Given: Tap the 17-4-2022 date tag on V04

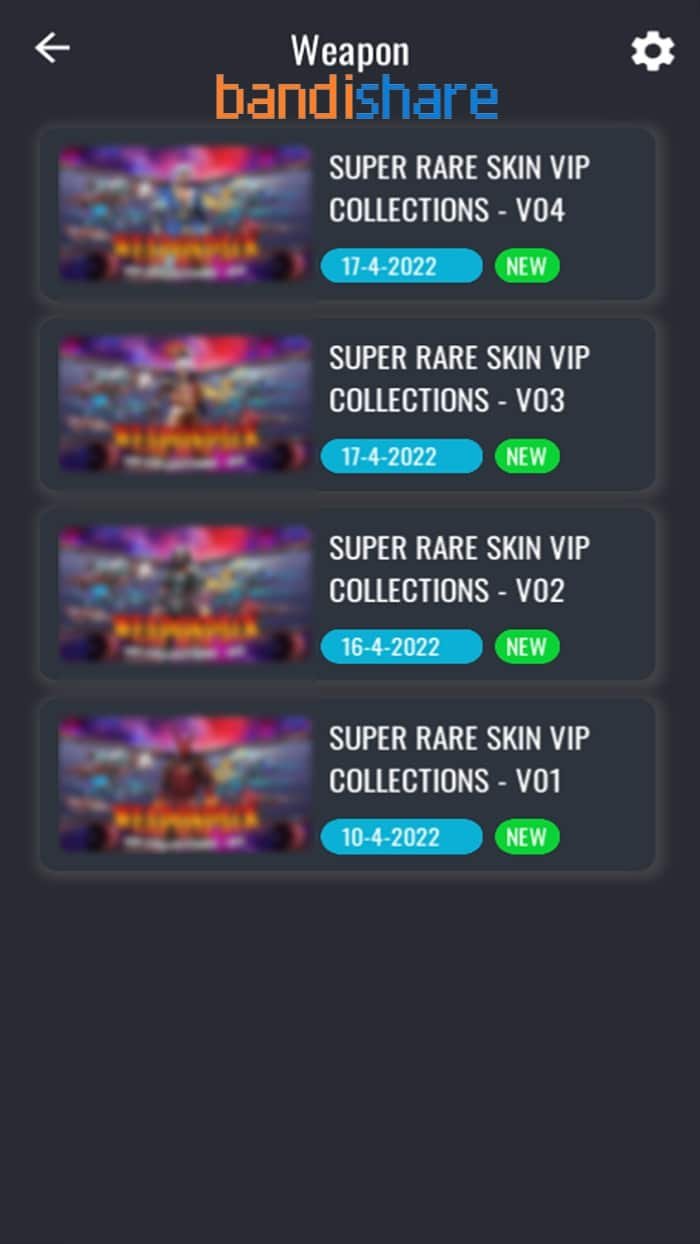Looking at the screenshot, I should 402,266.
